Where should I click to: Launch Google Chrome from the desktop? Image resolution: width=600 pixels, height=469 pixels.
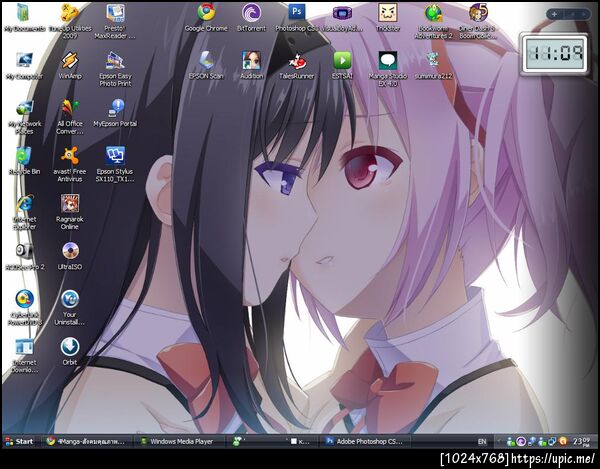[206, 18]
